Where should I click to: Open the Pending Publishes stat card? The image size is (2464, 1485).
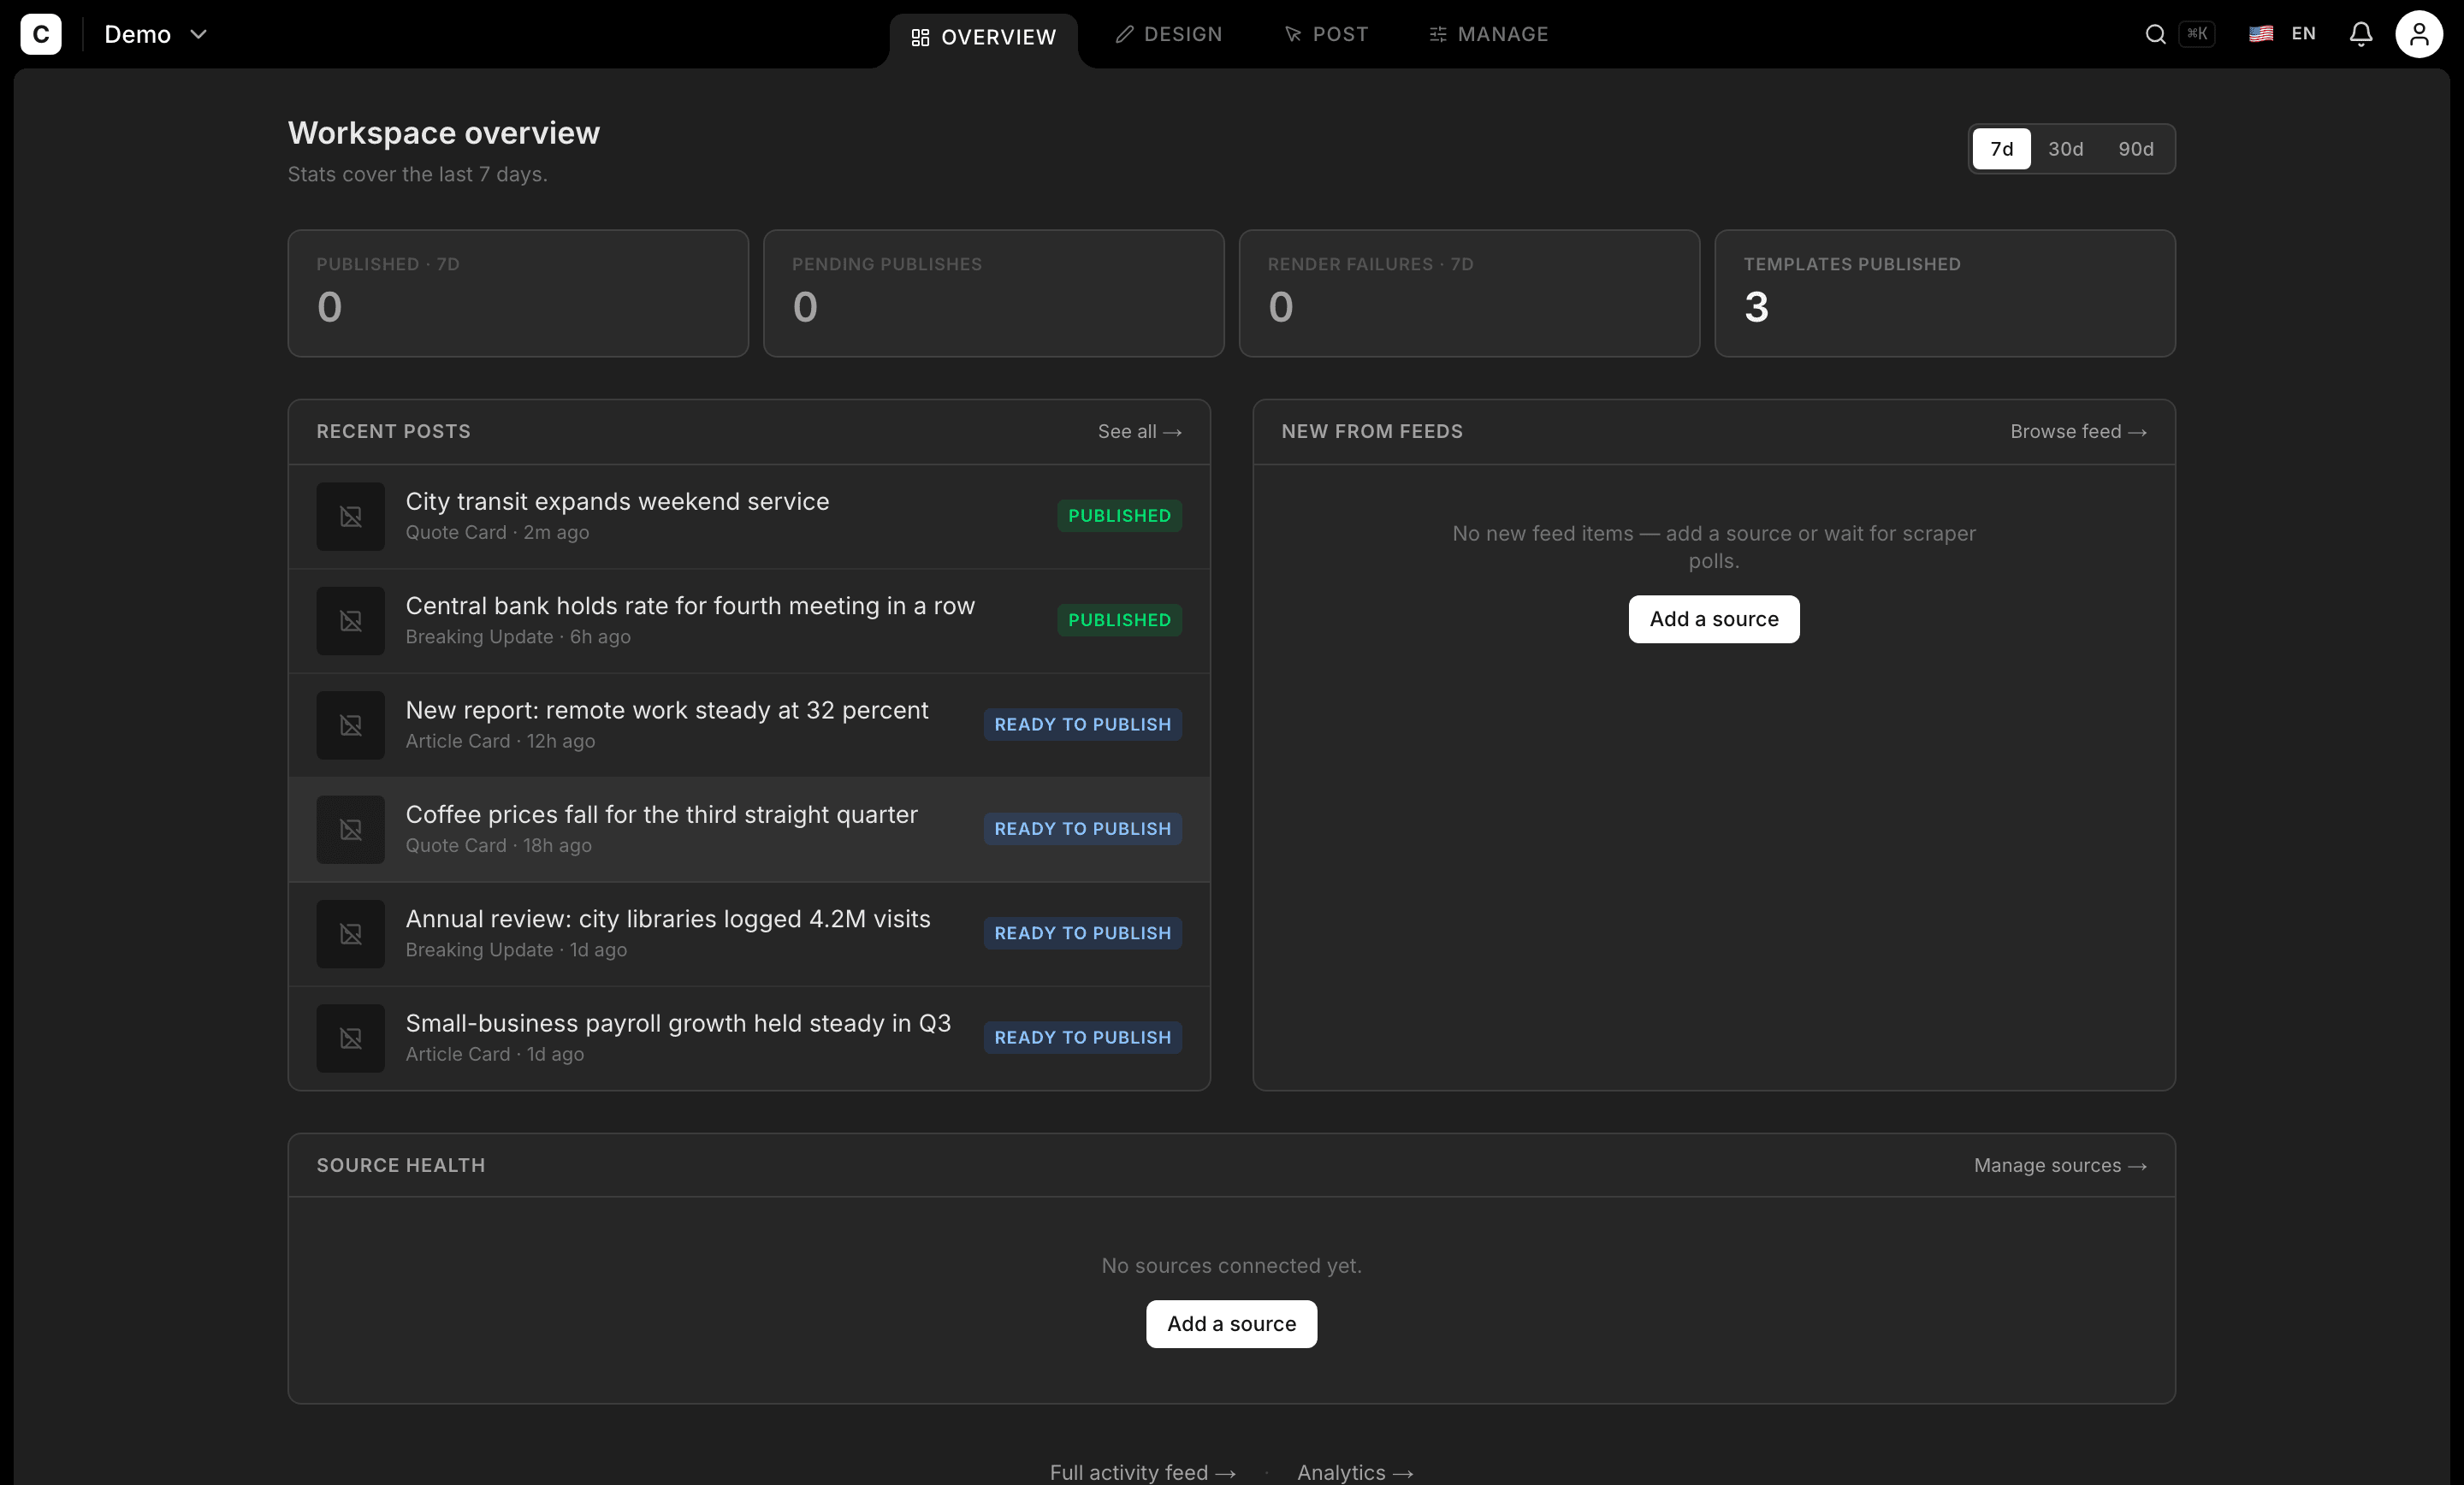pos(993,293)
